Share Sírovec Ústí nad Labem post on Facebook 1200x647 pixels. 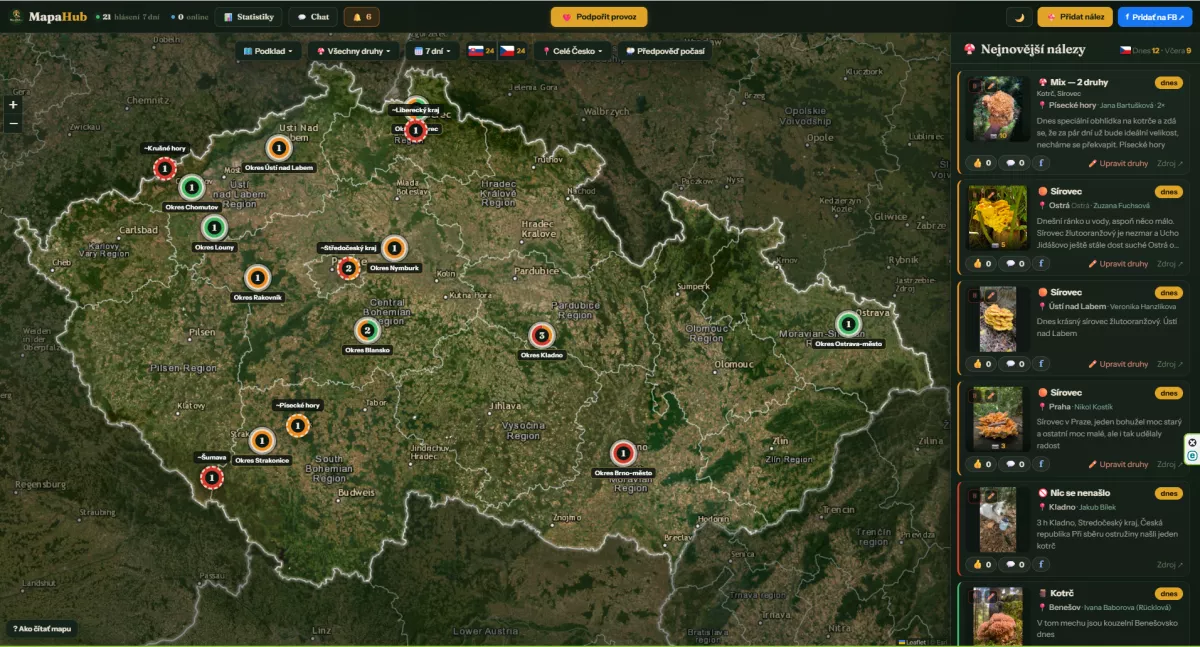[x=1041, y=364]
